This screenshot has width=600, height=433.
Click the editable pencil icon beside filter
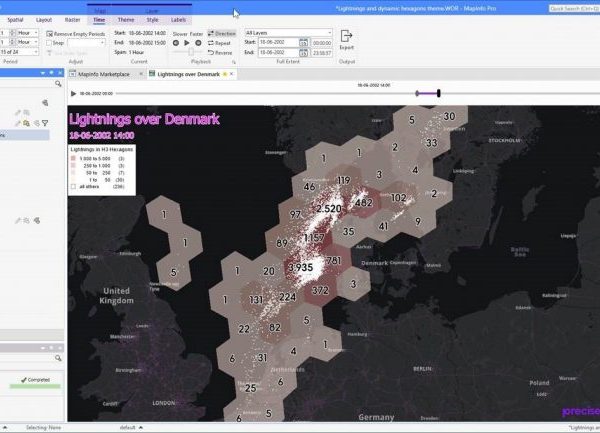coord(18,123)
